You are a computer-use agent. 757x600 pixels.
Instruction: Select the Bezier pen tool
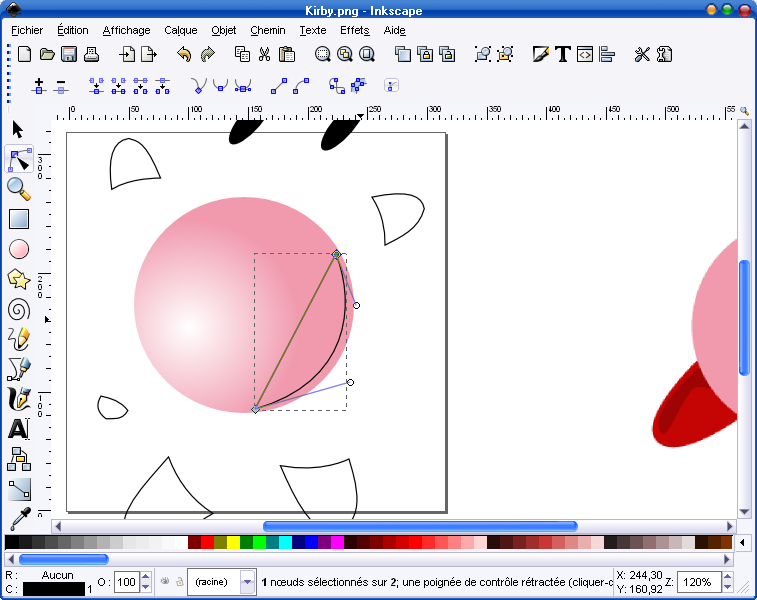[19, 369]
